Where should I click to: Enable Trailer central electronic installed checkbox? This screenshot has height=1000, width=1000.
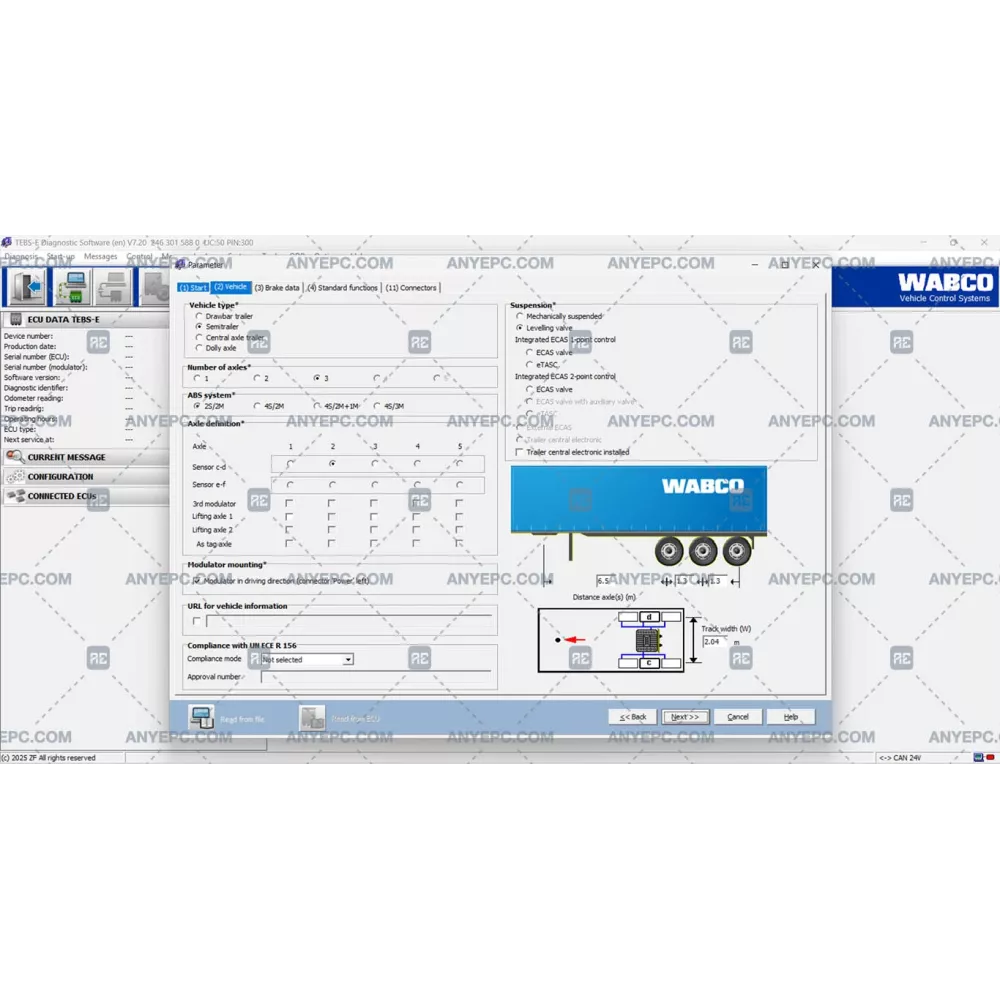518,452
